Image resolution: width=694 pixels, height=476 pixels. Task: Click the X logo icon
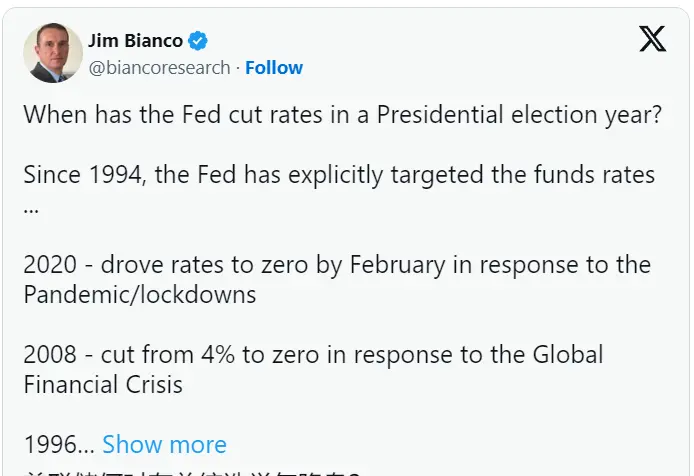click(652, 39)
